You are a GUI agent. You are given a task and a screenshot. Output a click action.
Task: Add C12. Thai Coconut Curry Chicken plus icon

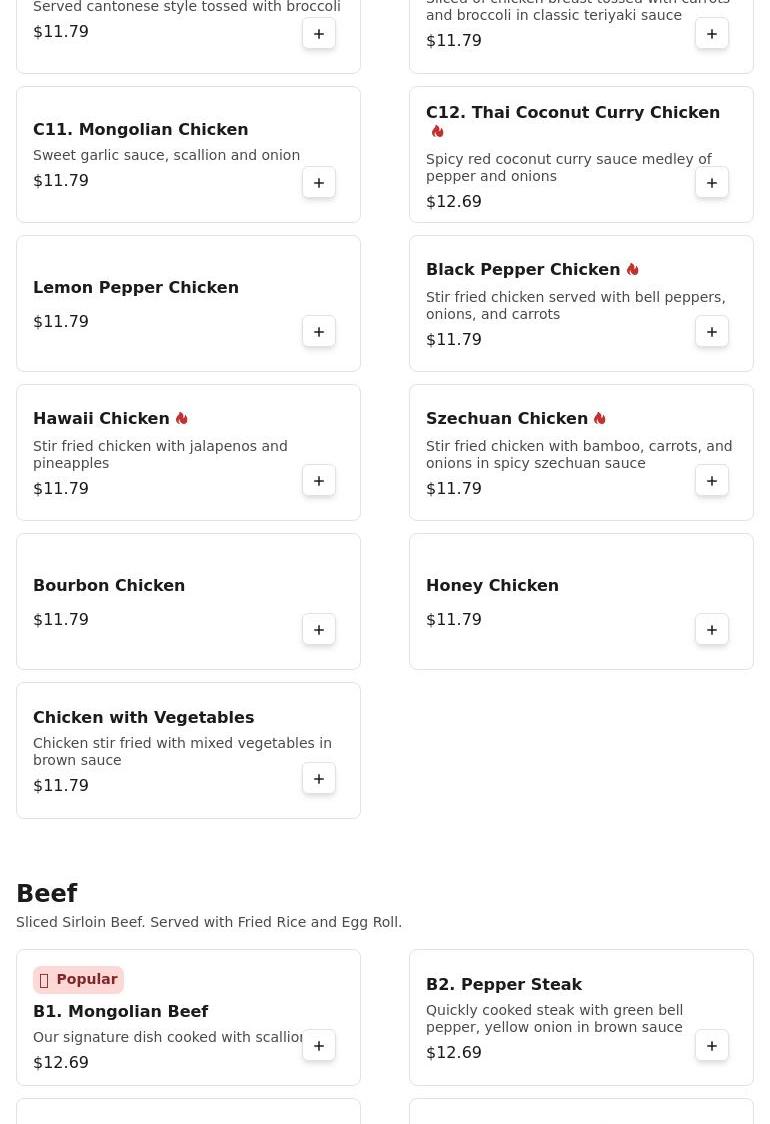(712, 183)
